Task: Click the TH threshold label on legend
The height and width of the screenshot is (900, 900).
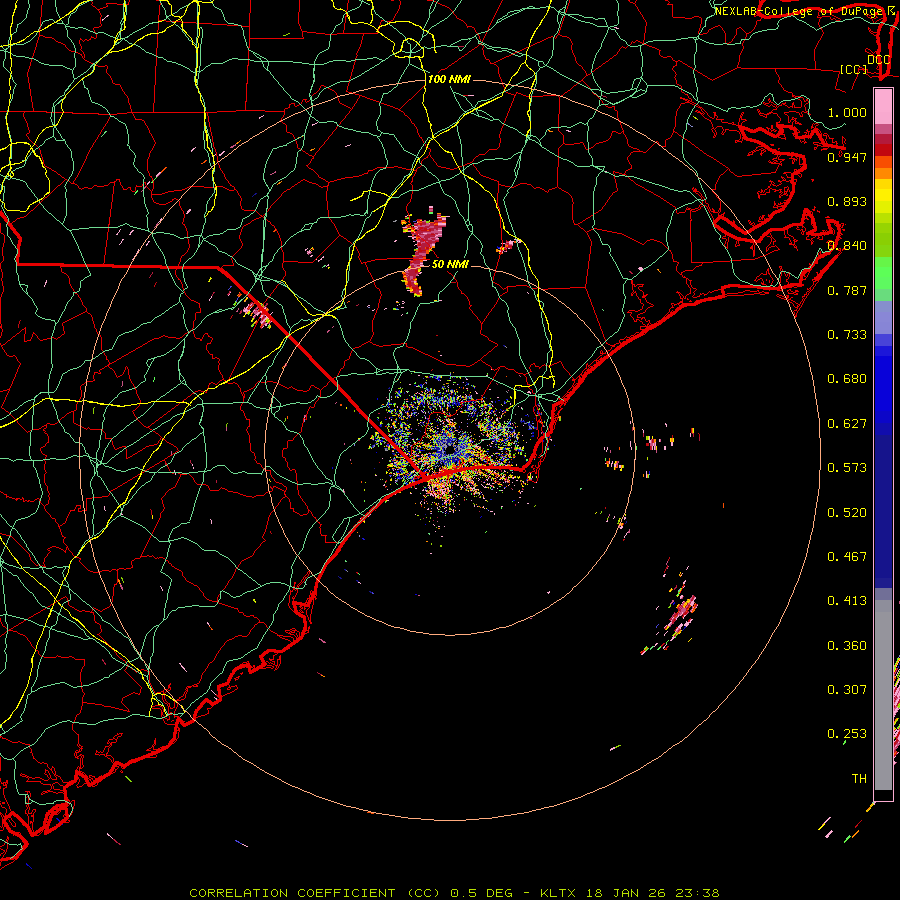Action: 859,778
